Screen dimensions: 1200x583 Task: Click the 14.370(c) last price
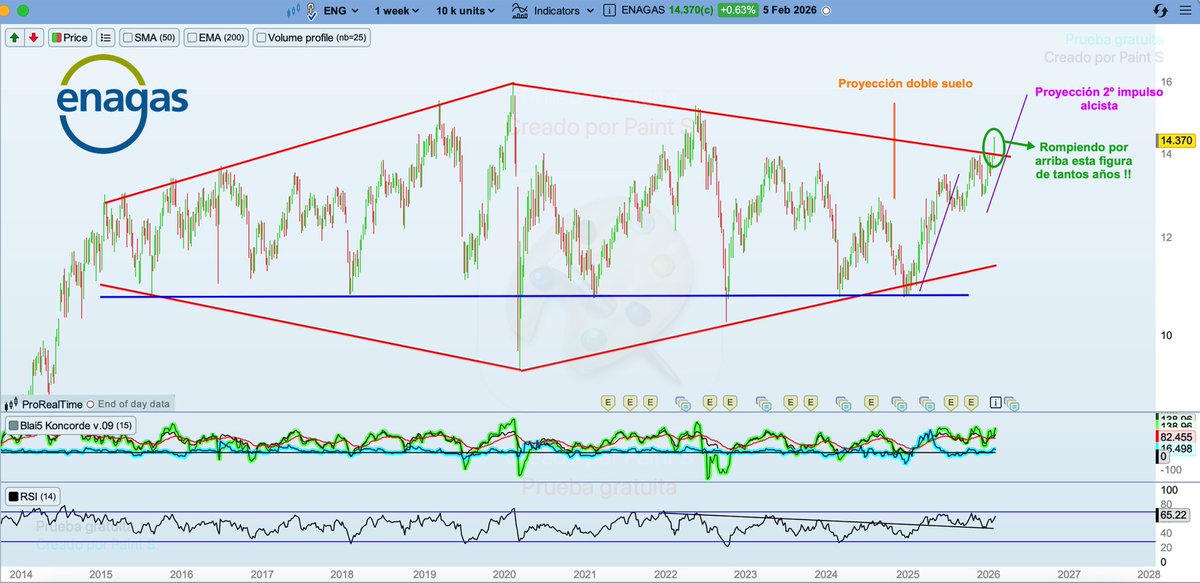point(690,11)
